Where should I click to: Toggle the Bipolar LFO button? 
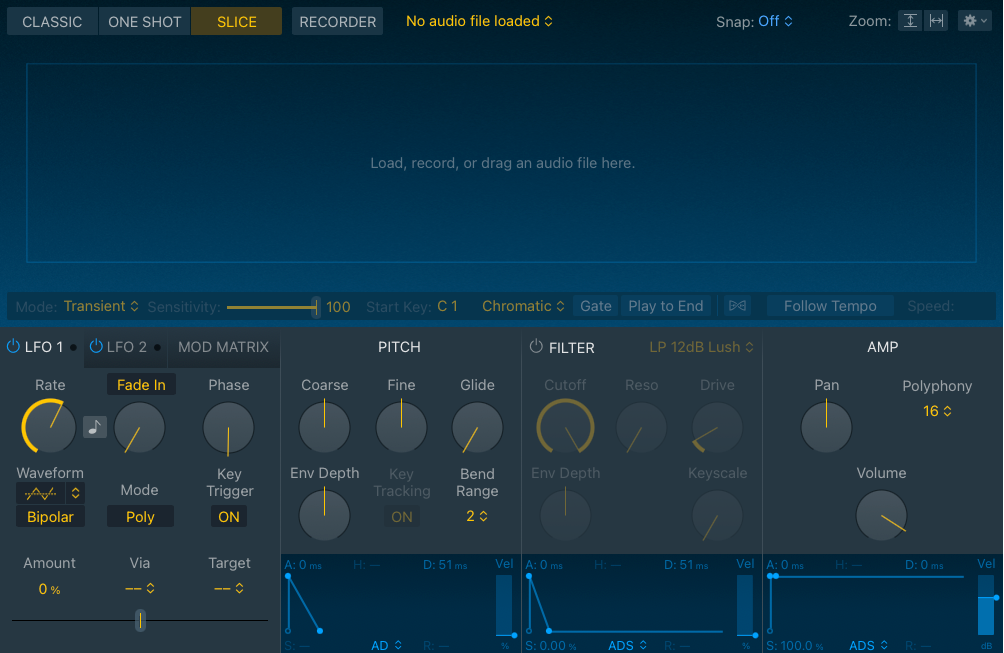(x=50, y=517)
